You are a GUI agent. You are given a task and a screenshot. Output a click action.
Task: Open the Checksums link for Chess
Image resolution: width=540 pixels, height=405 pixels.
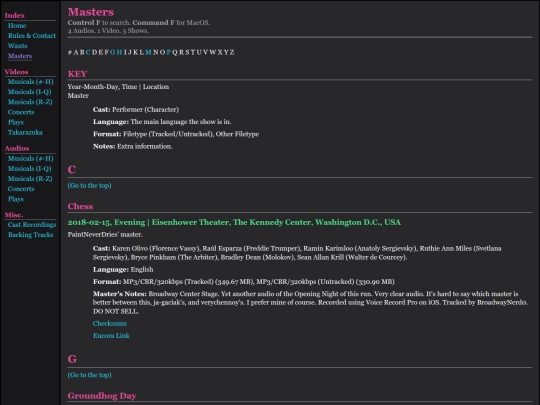[x=110, y=323]
